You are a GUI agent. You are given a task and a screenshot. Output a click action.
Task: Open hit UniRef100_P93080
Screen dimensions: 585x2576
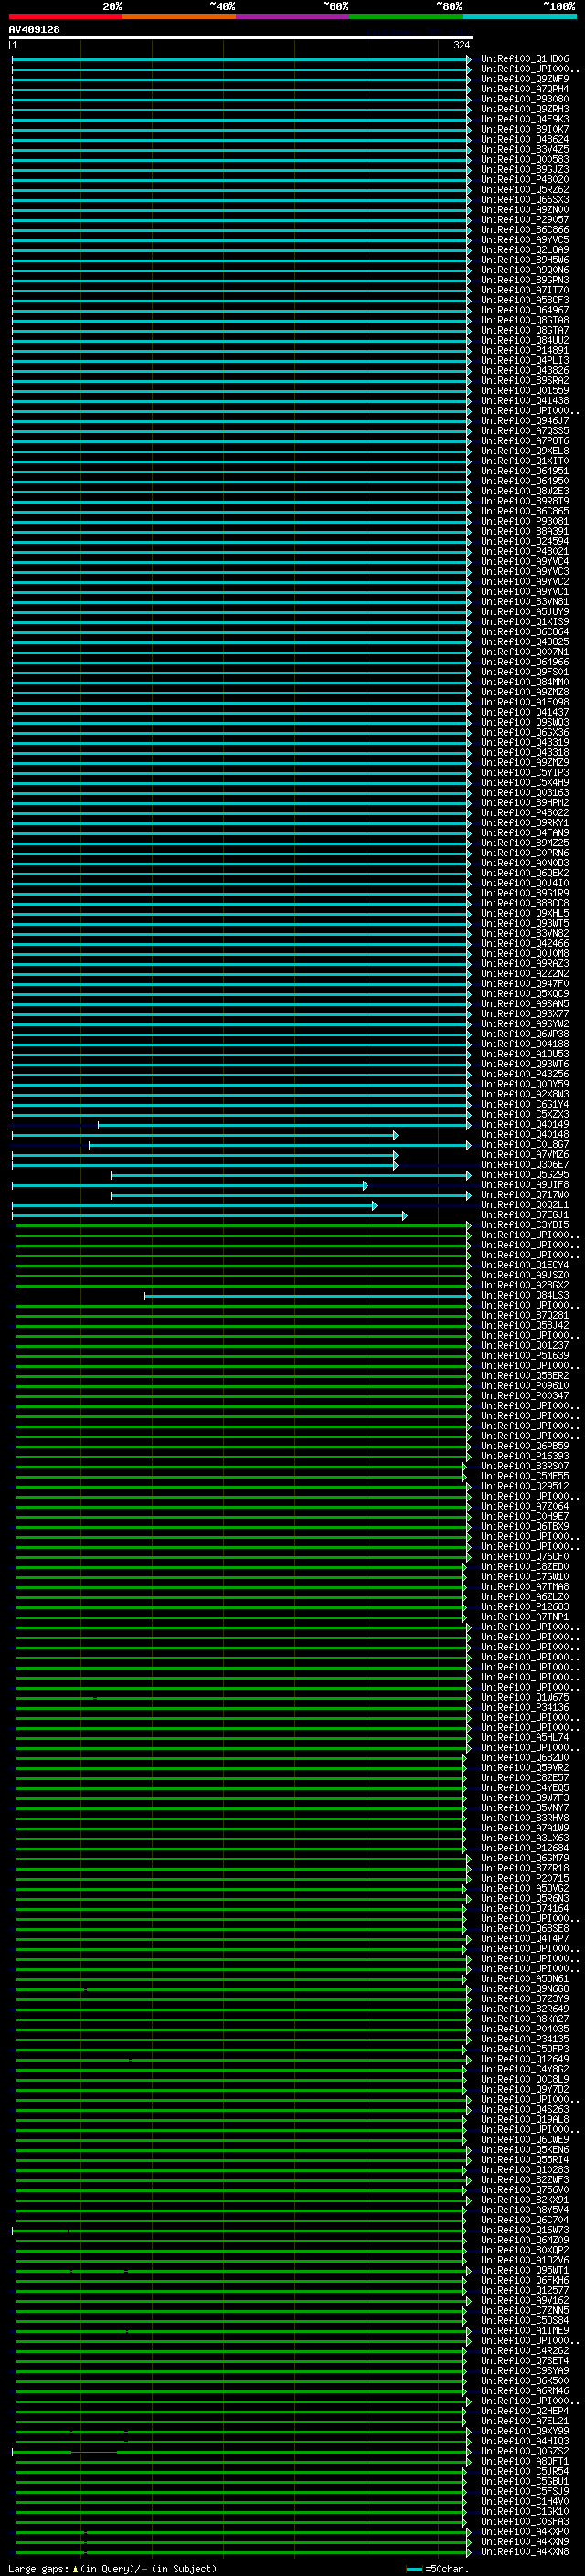525,99
